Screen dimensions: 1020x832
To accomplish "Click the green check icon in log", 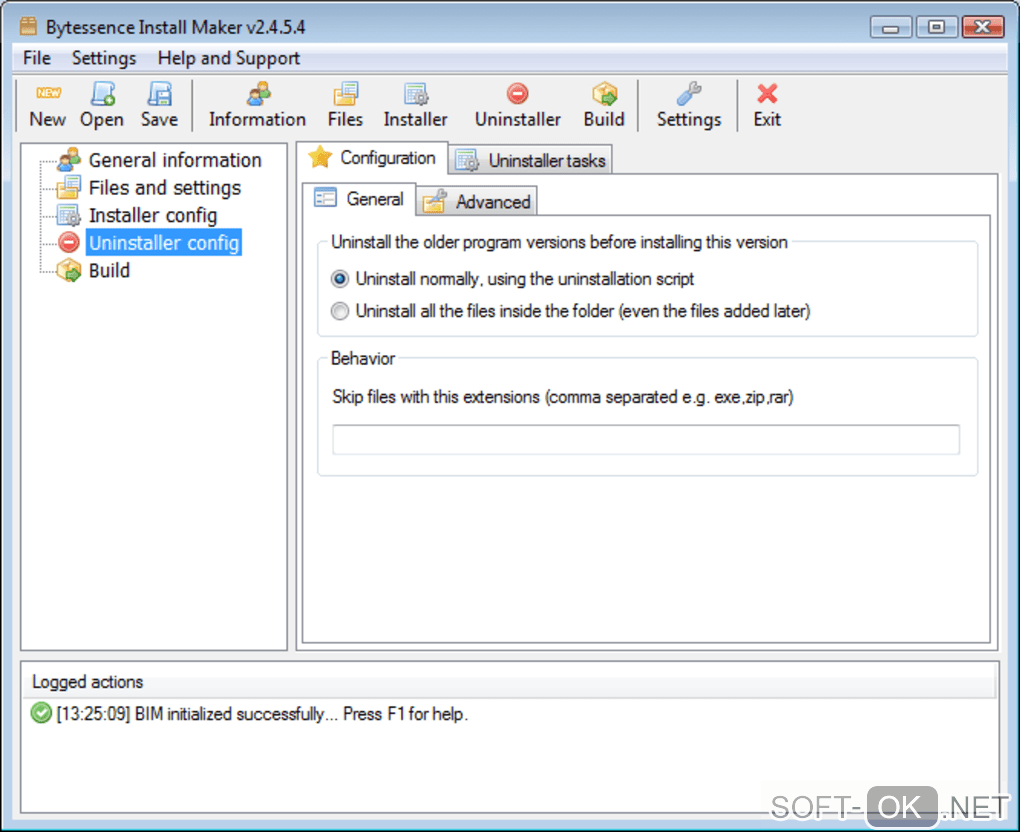I will (41, 714).
